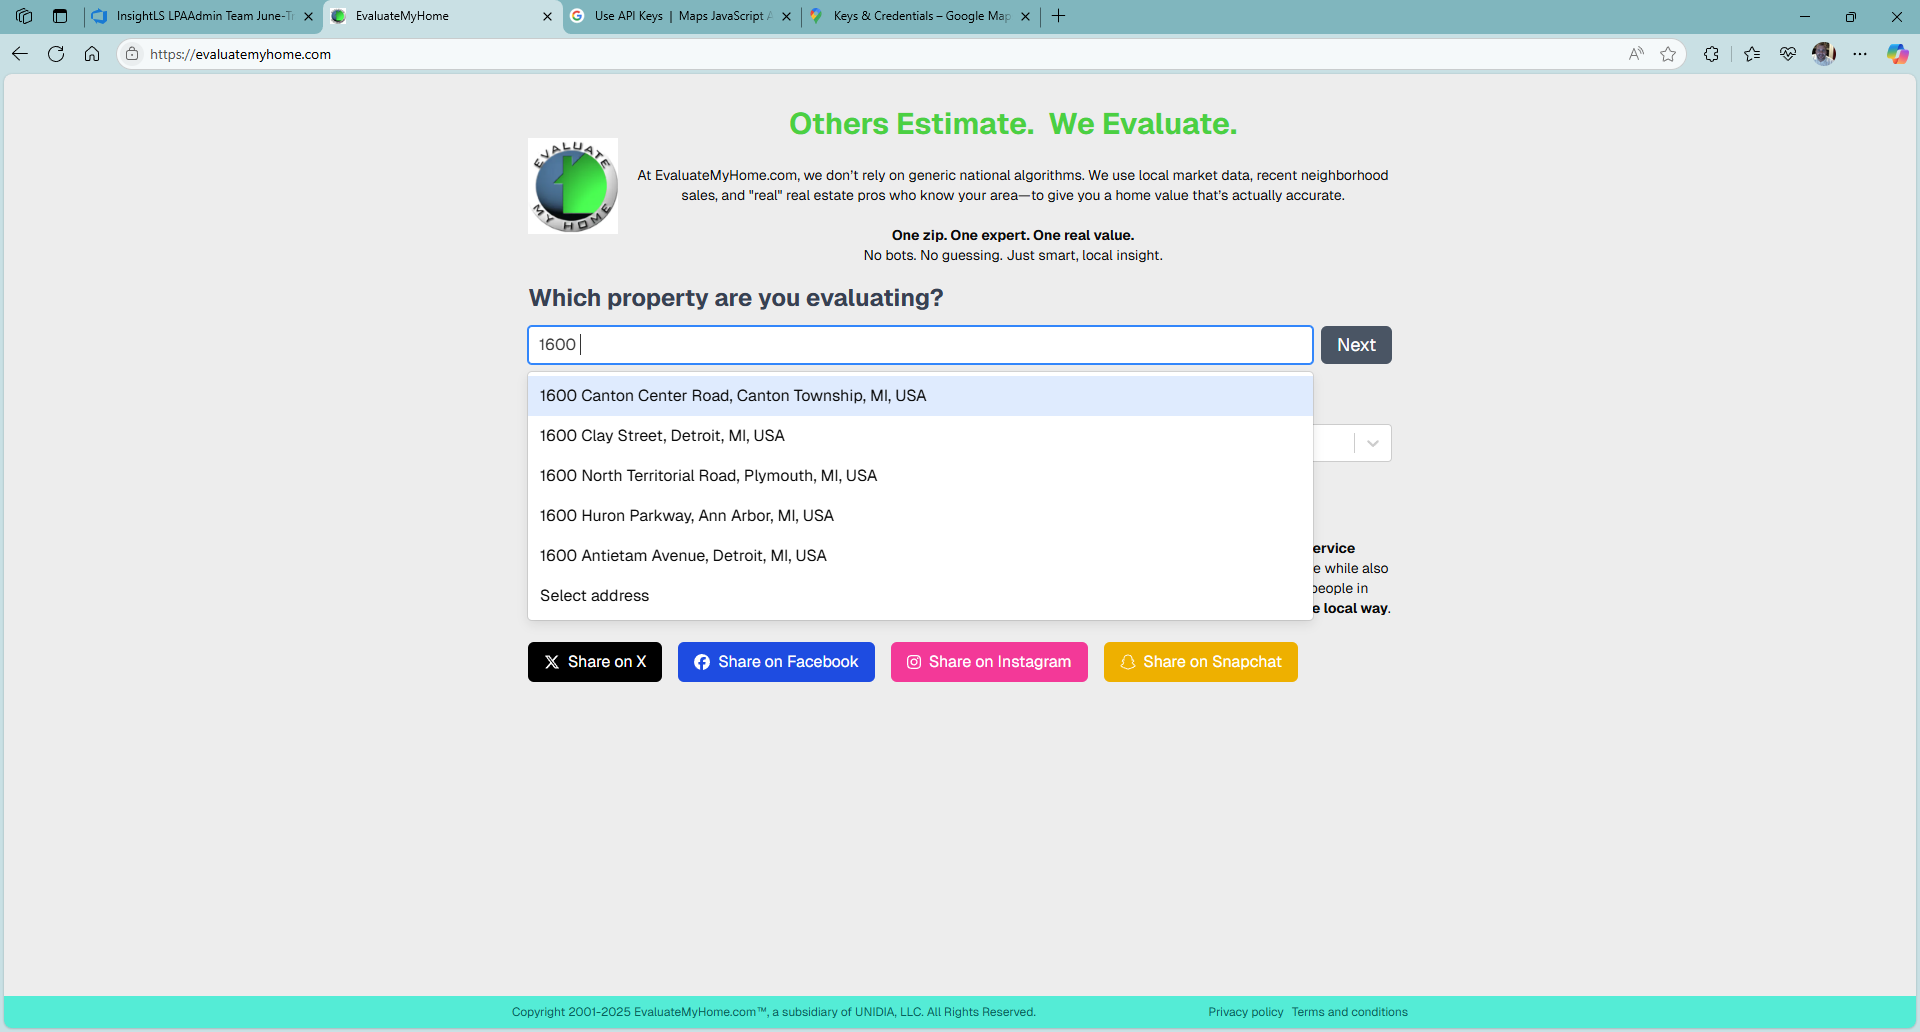
Task: Add this page to favorites
Action: tap(1668, 54)
